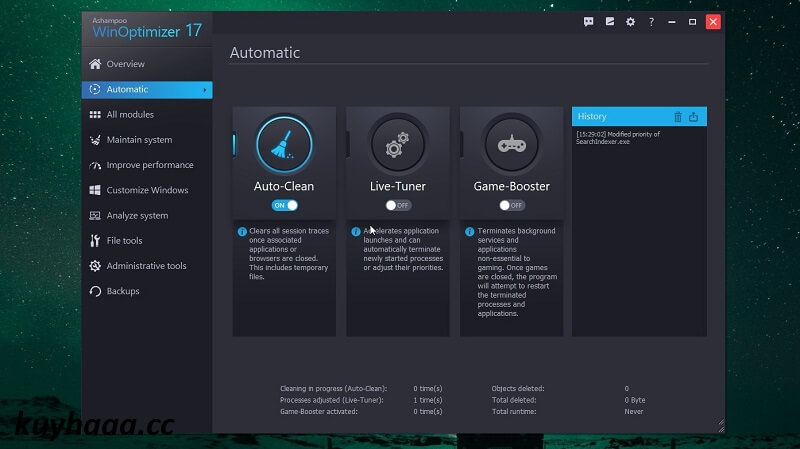Click the Auto-Clean title label

284,186
